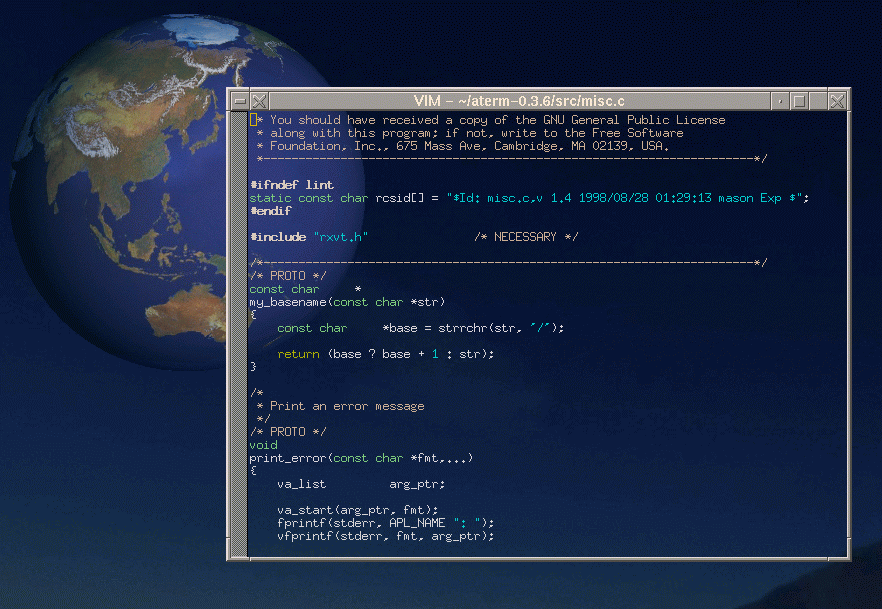Close the VIM window with the far-right X

tap(837, 101)
